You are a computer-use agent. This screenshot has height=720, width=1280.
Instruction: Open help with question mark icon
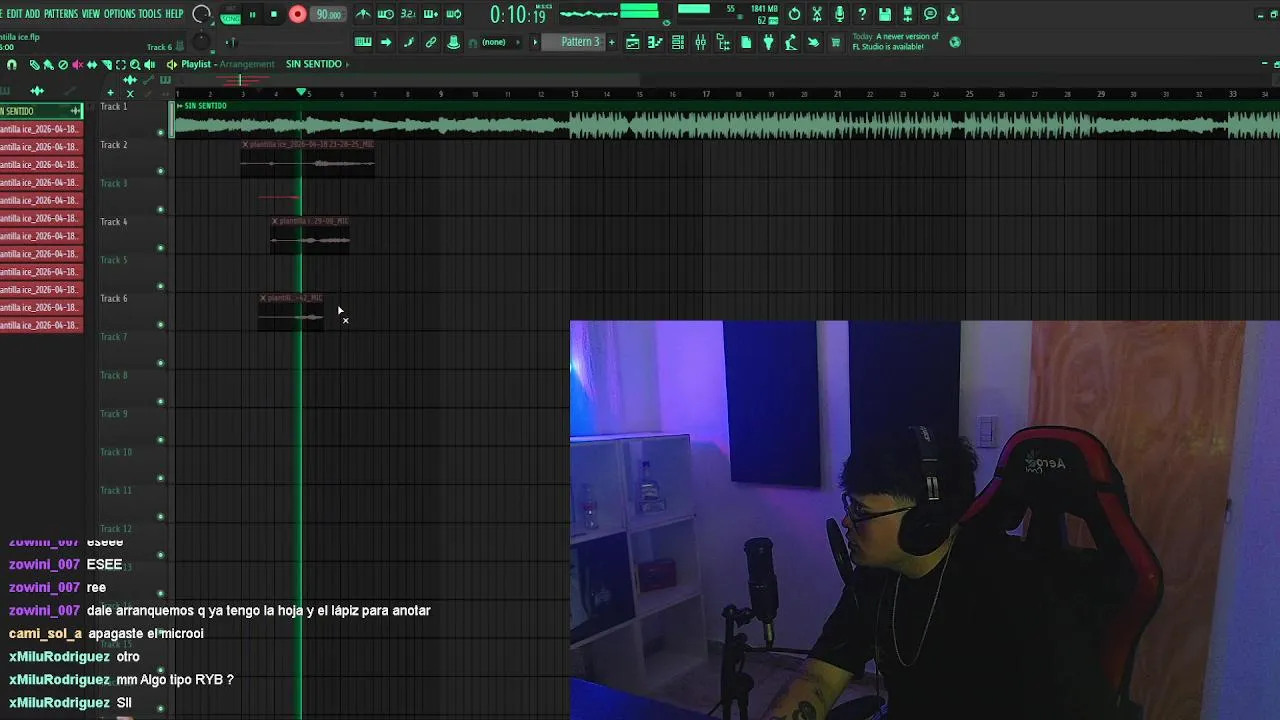coord(862,14)
